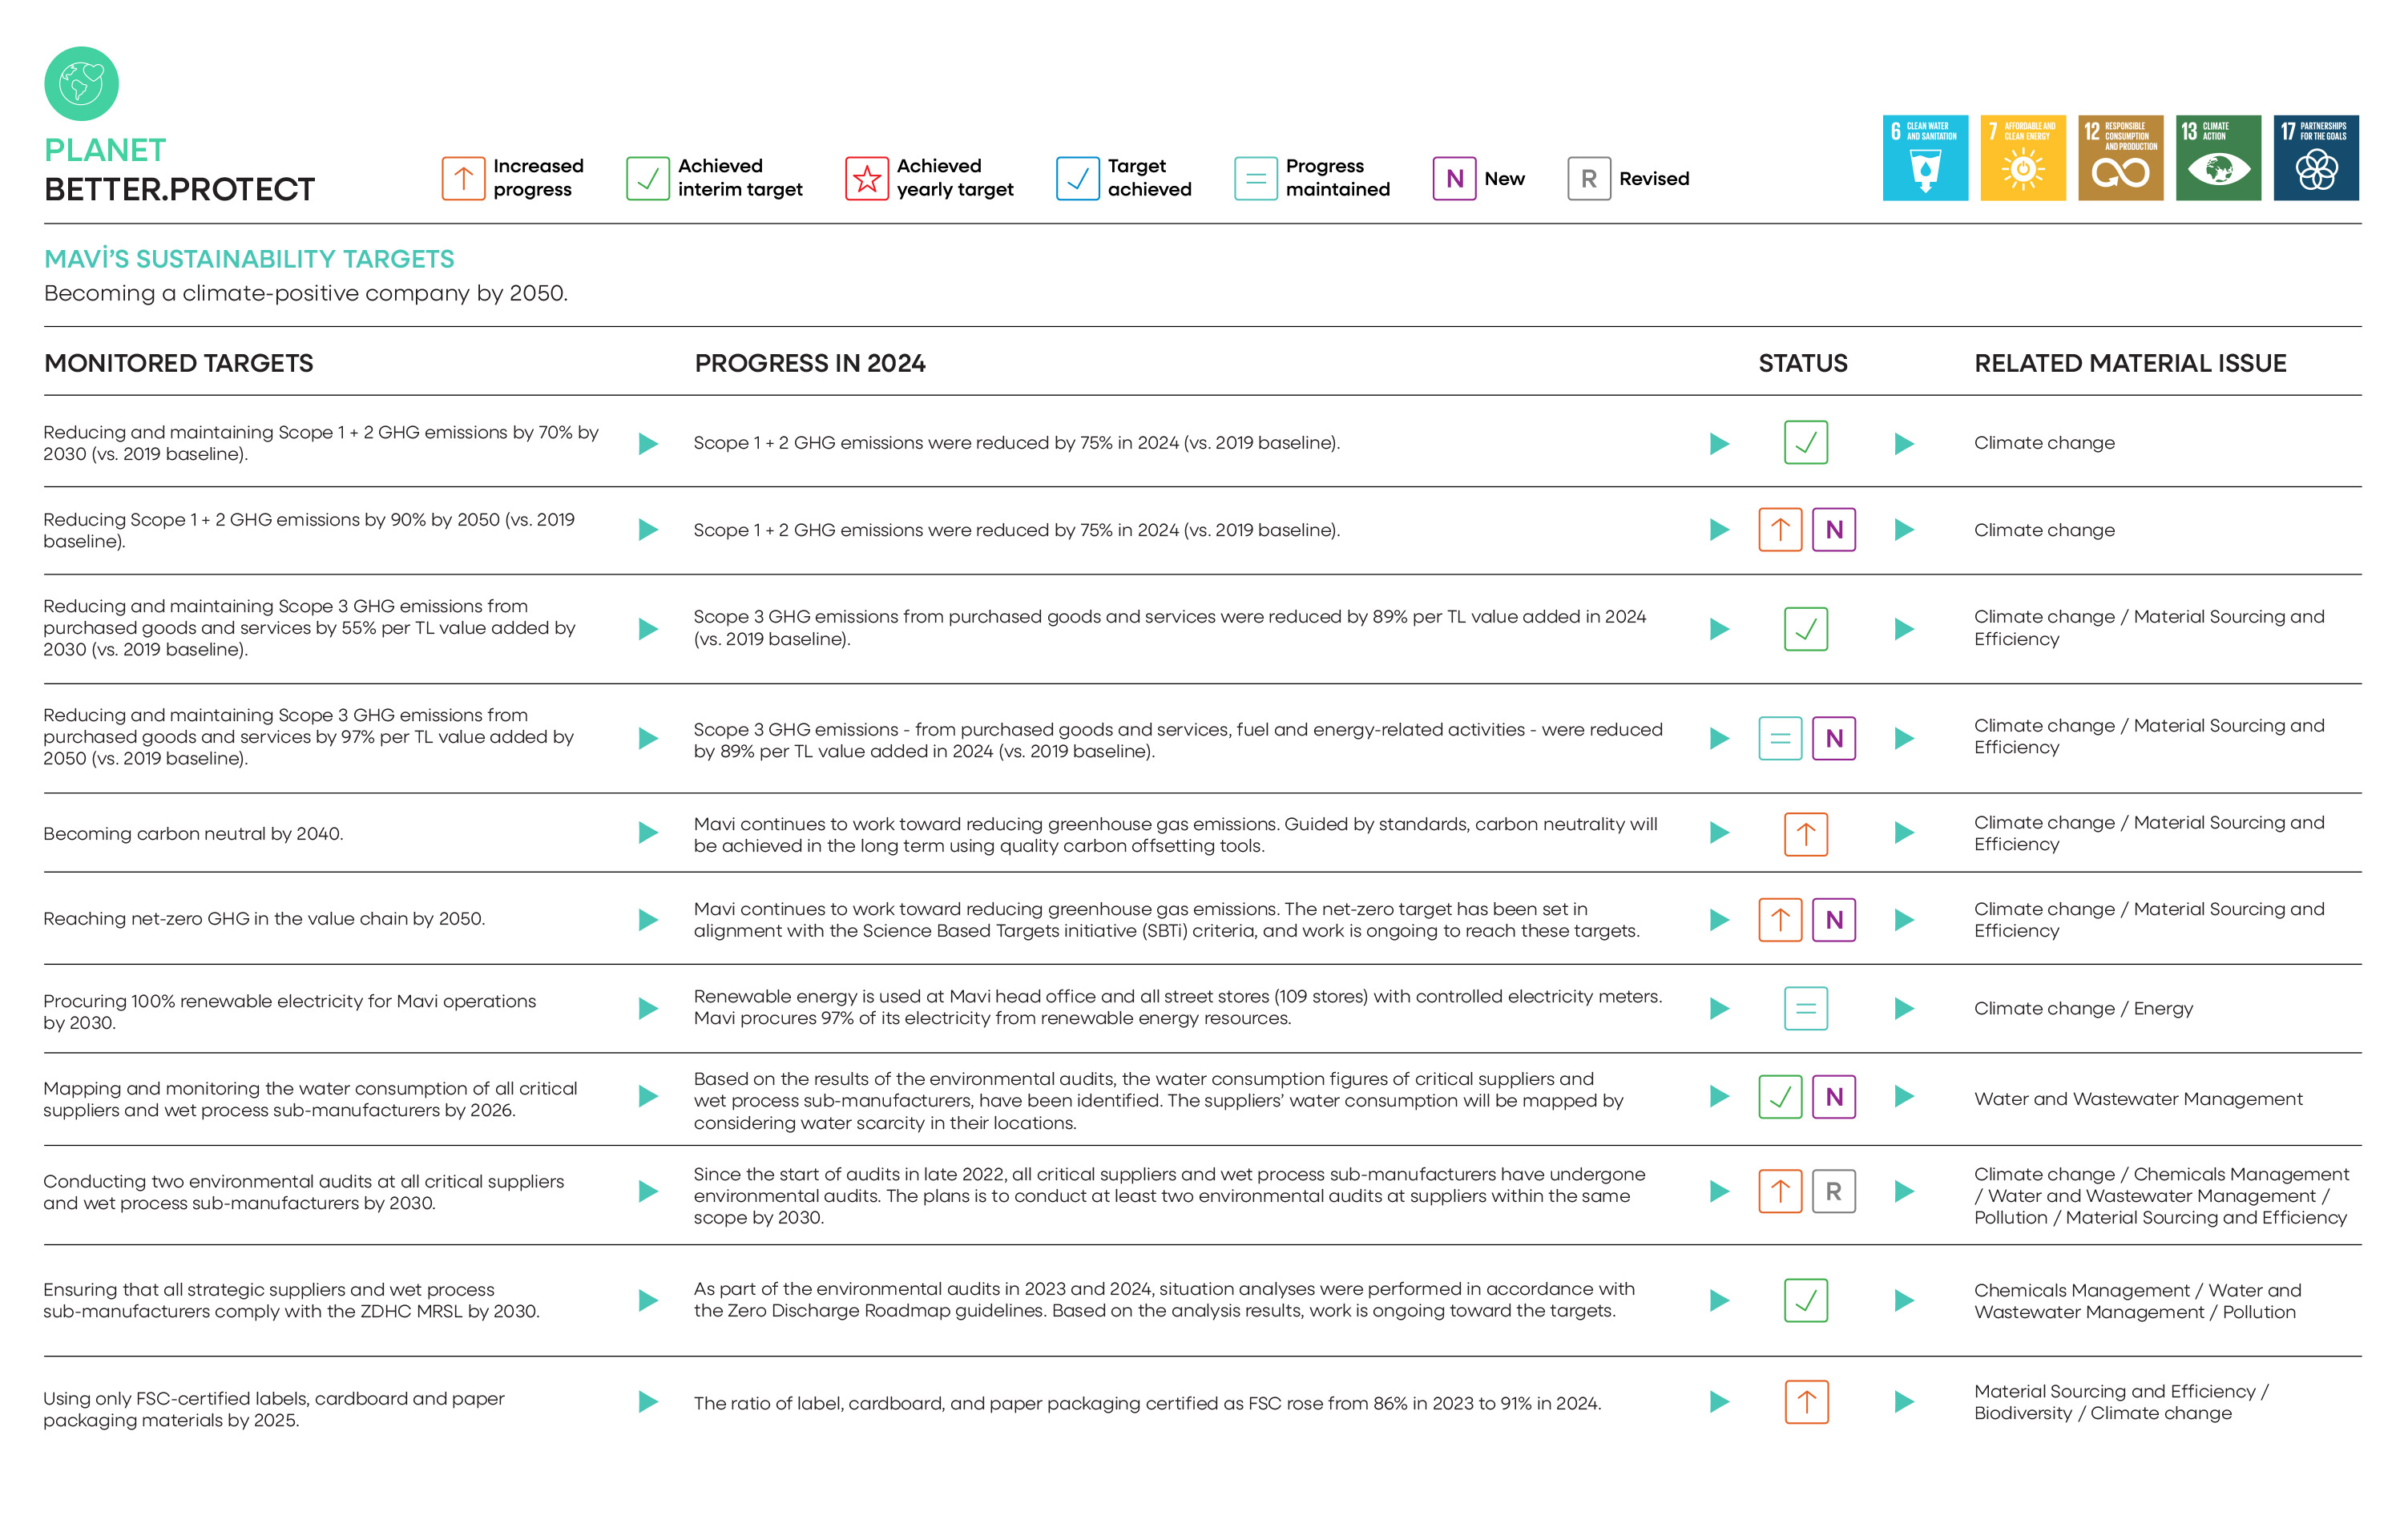
Task: Click the STATUS column header
Action: pyautogui.click(x=1802, y=363)
